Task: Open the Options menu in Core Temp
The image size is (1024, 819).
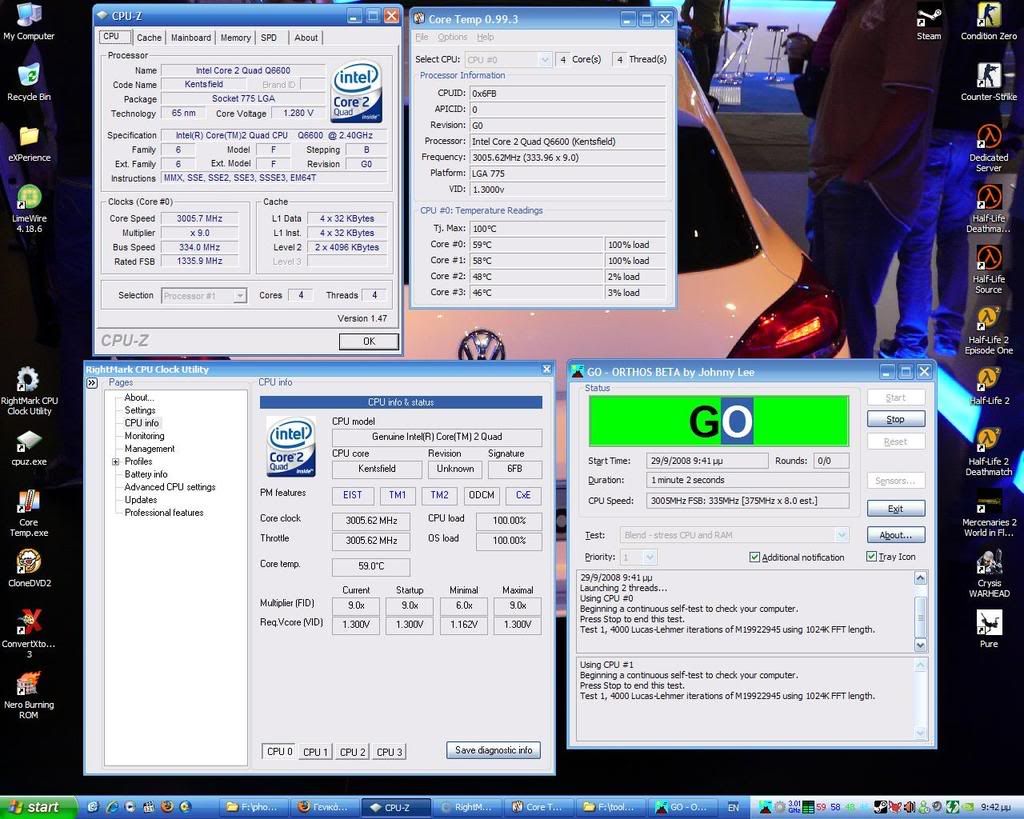Action: (452, 37)
